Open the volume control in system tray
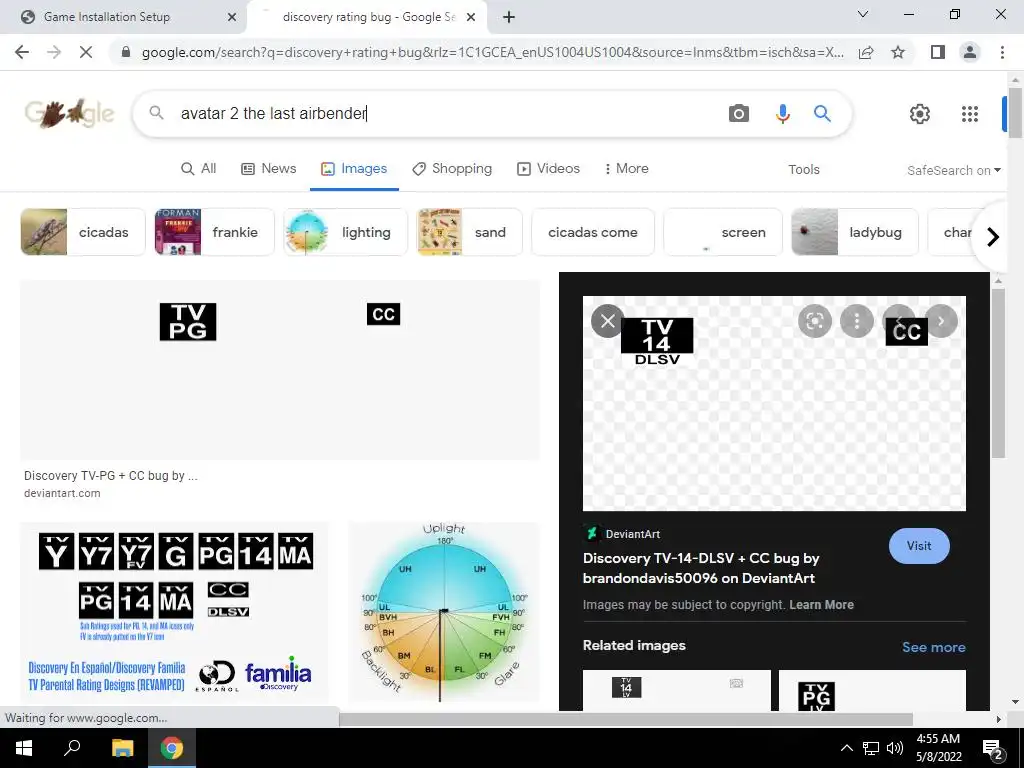1024x768 pixels. 895,748
